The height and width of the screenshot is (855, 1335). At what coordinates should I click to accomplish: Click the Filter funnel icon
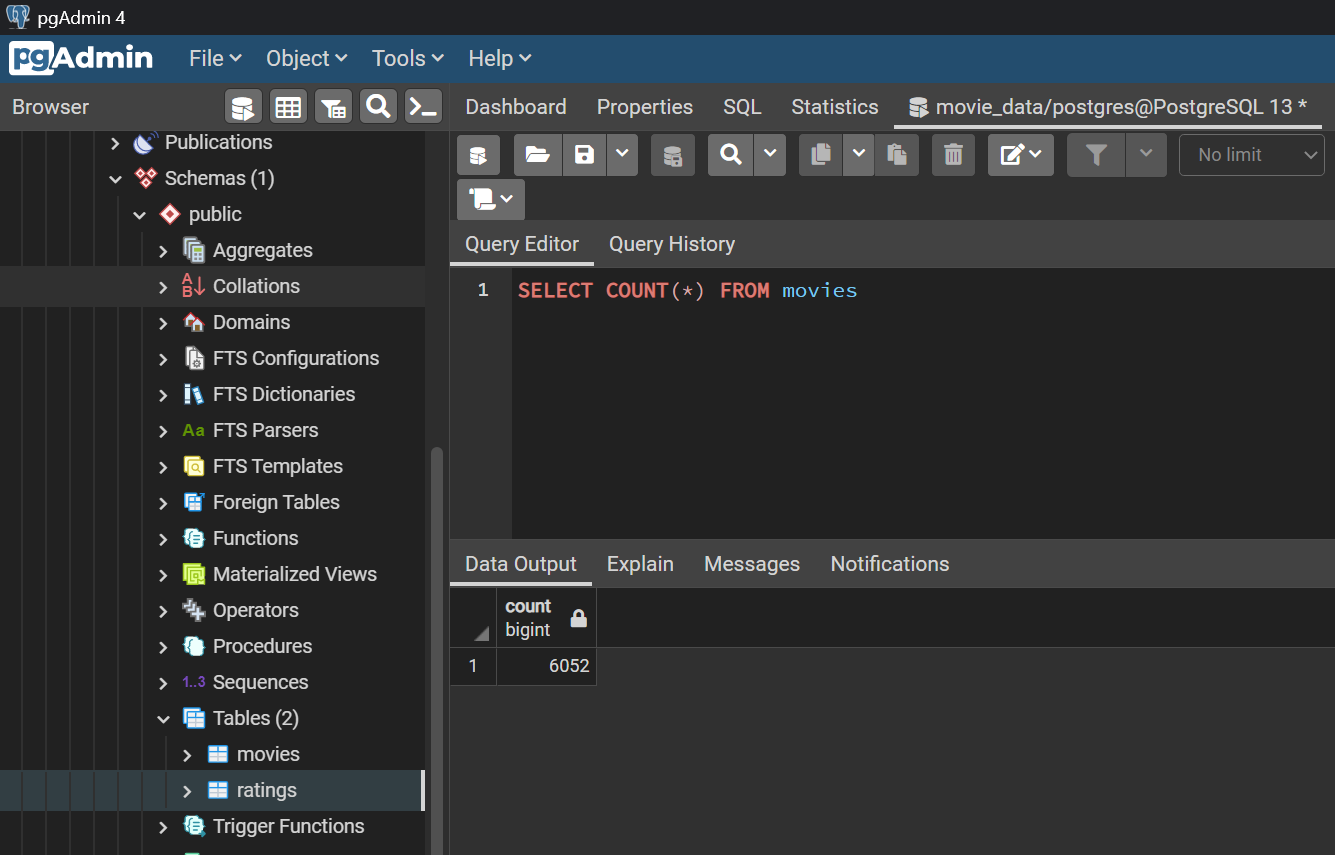pos(1096,155)
